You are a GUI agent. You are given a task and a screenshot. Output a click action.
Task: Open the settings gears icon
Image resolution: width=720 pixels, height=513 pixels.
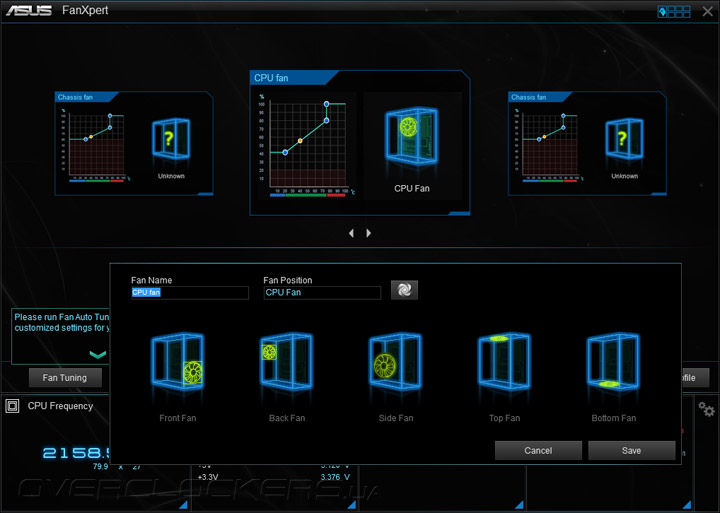[x=706, y=409]
